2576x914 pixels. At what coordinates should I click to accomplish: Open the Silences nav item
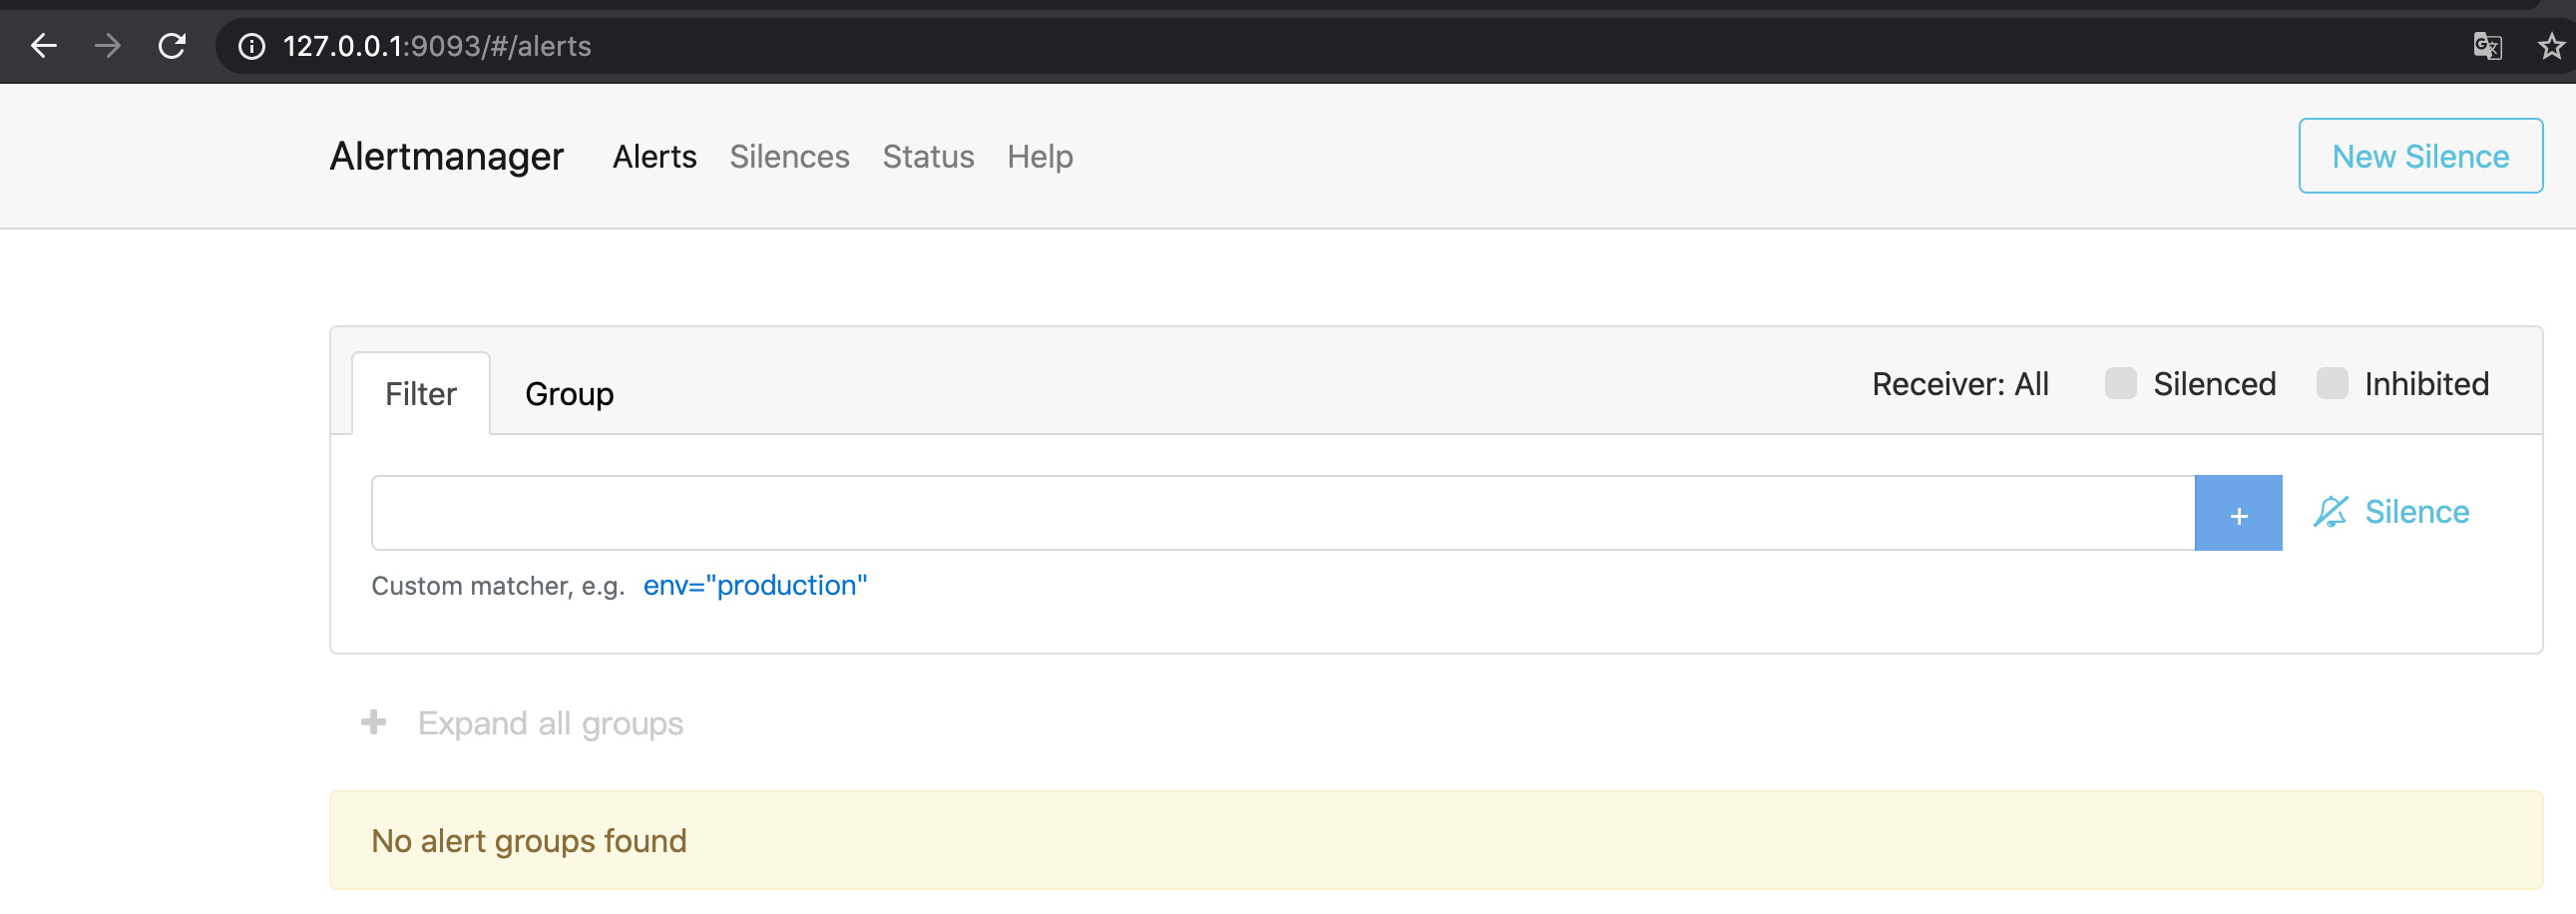pos(789,157)
